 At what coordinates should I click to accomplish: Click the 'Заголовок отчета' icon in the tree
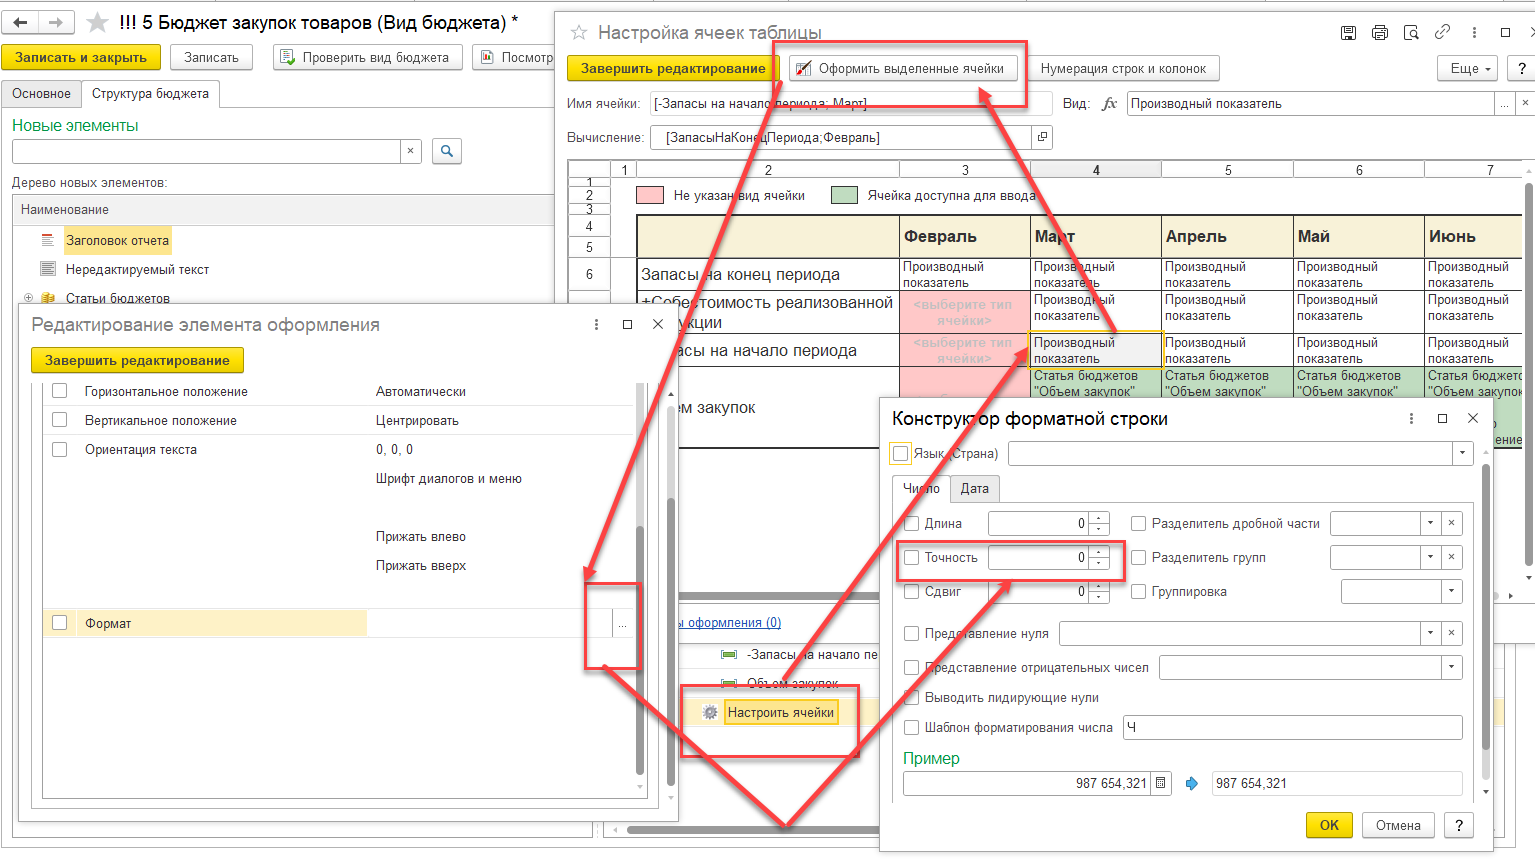[47, 240]
